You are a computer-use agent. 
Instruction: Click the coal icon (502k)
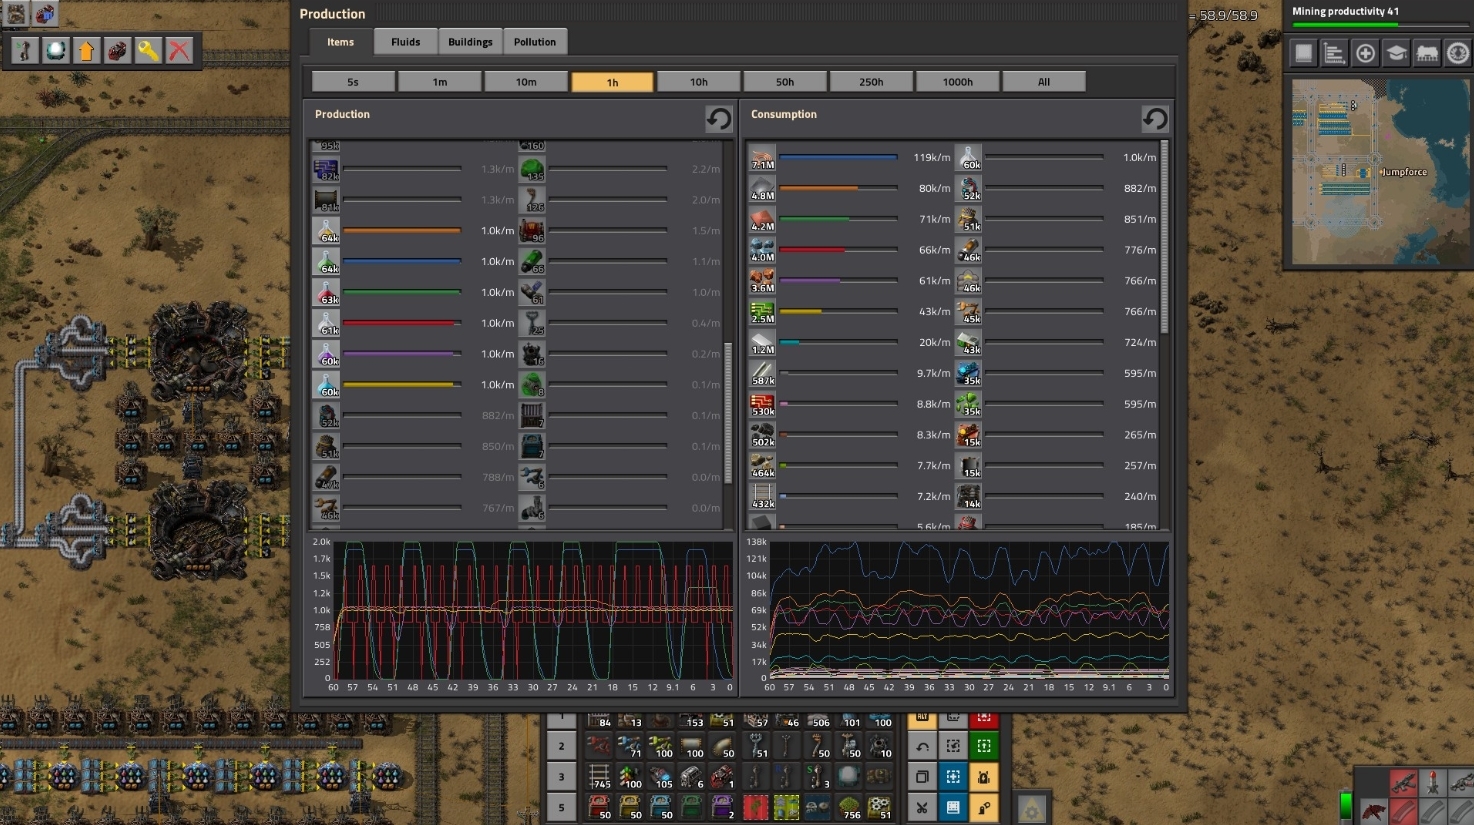(762, 436)
